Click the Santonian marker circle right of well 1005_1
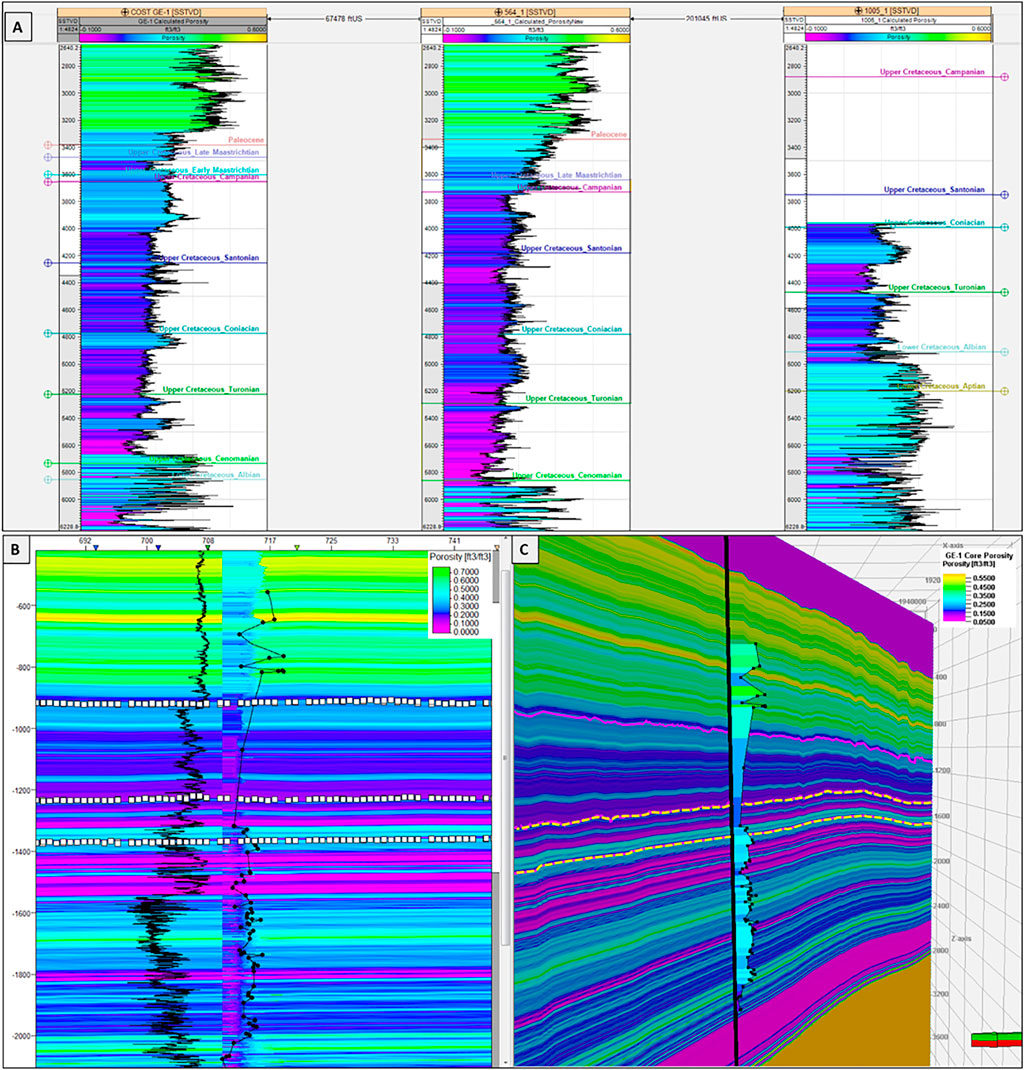 tap(1004, 195)
